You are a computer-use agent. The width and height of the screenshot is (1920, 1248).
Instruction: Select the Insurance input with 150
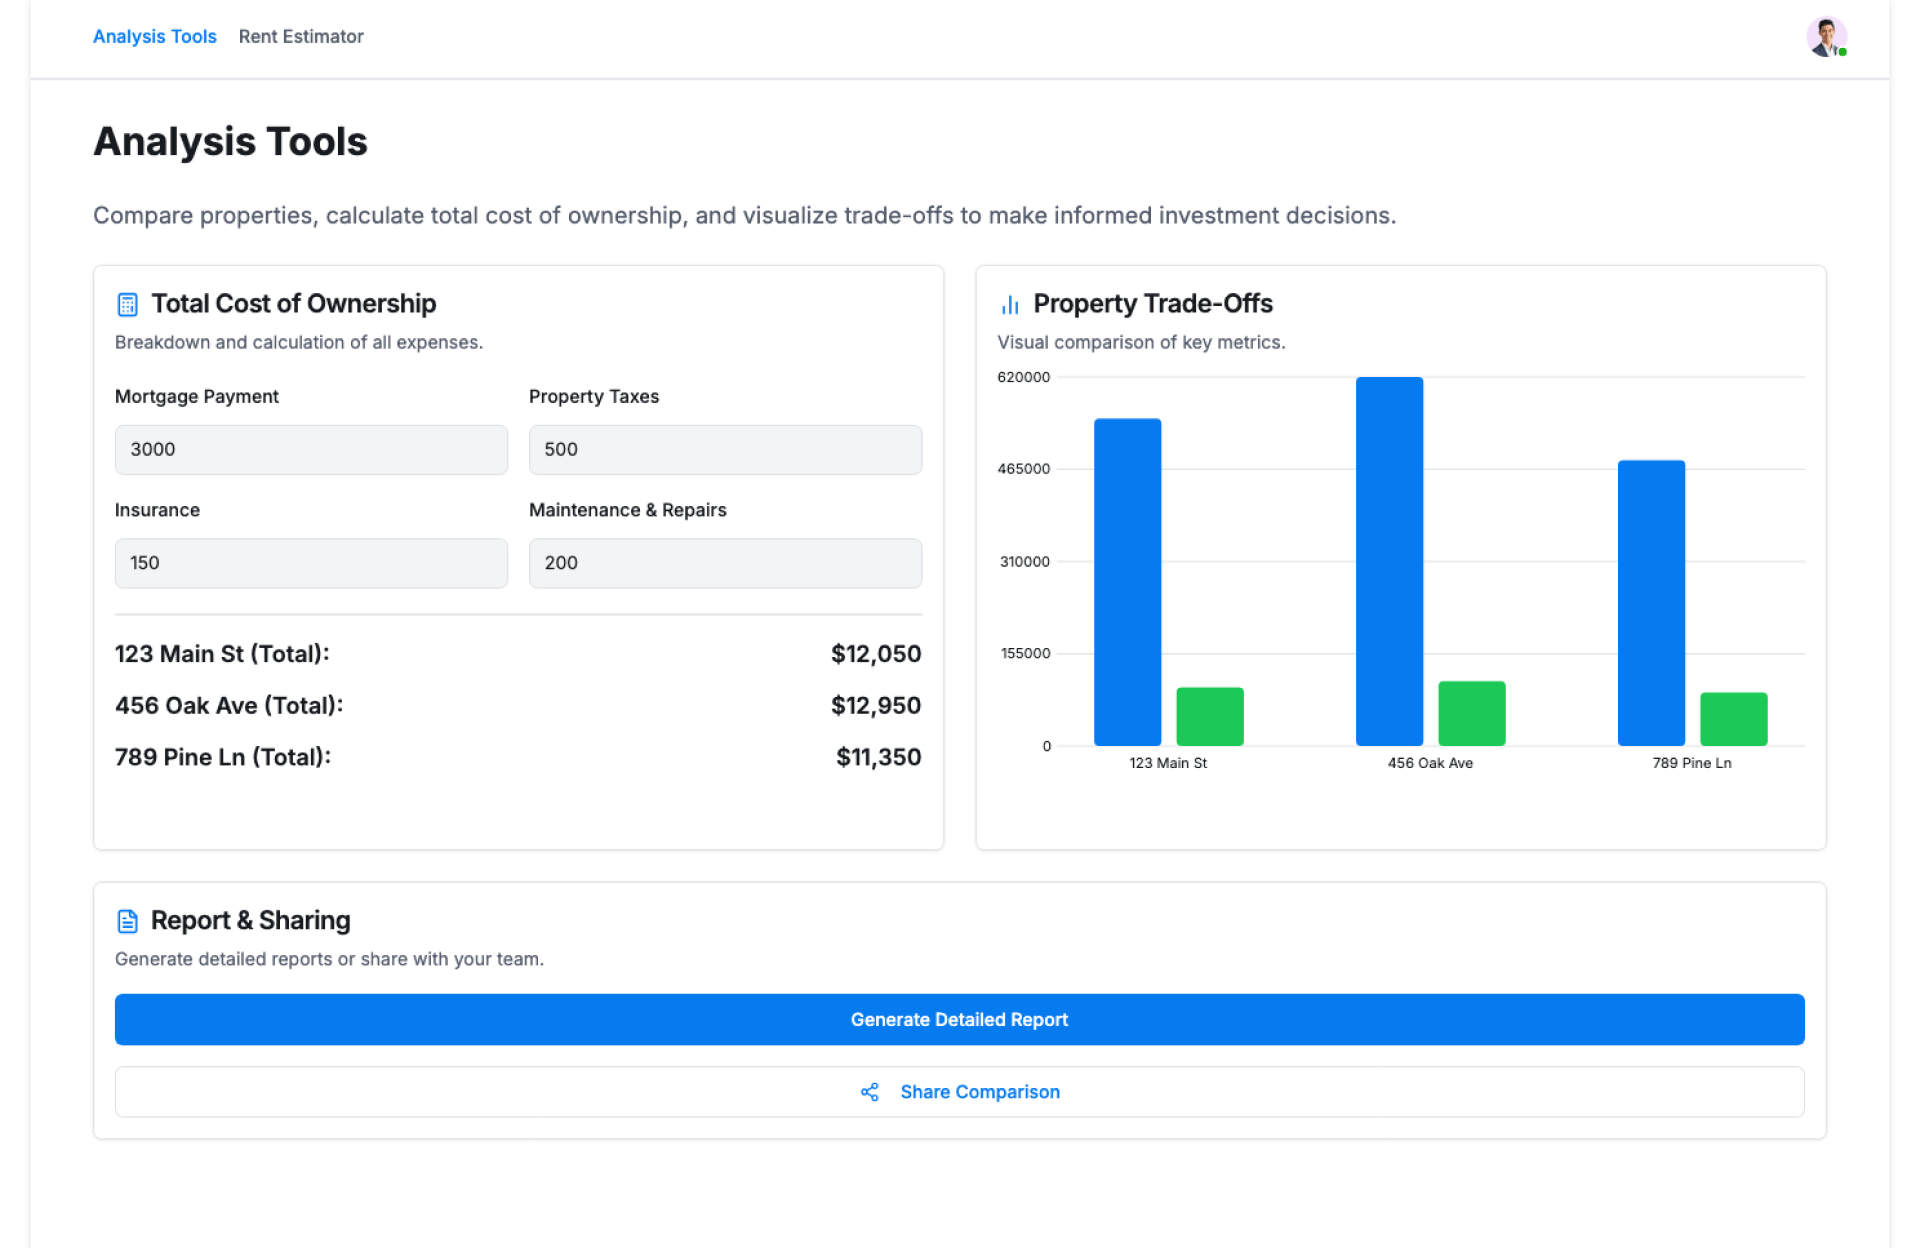(x=311, y=563)
